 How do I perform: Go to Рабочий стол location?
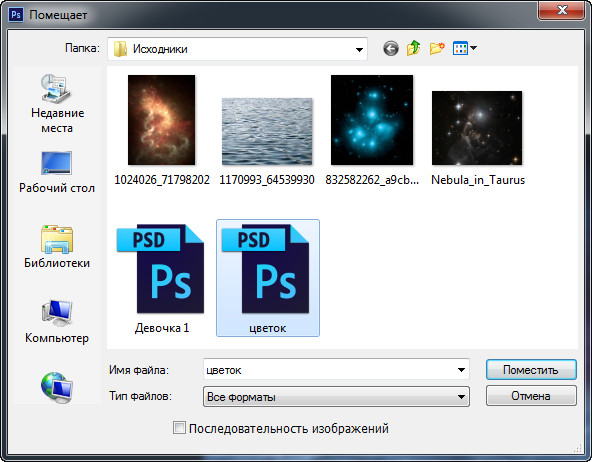click(57, 172)
